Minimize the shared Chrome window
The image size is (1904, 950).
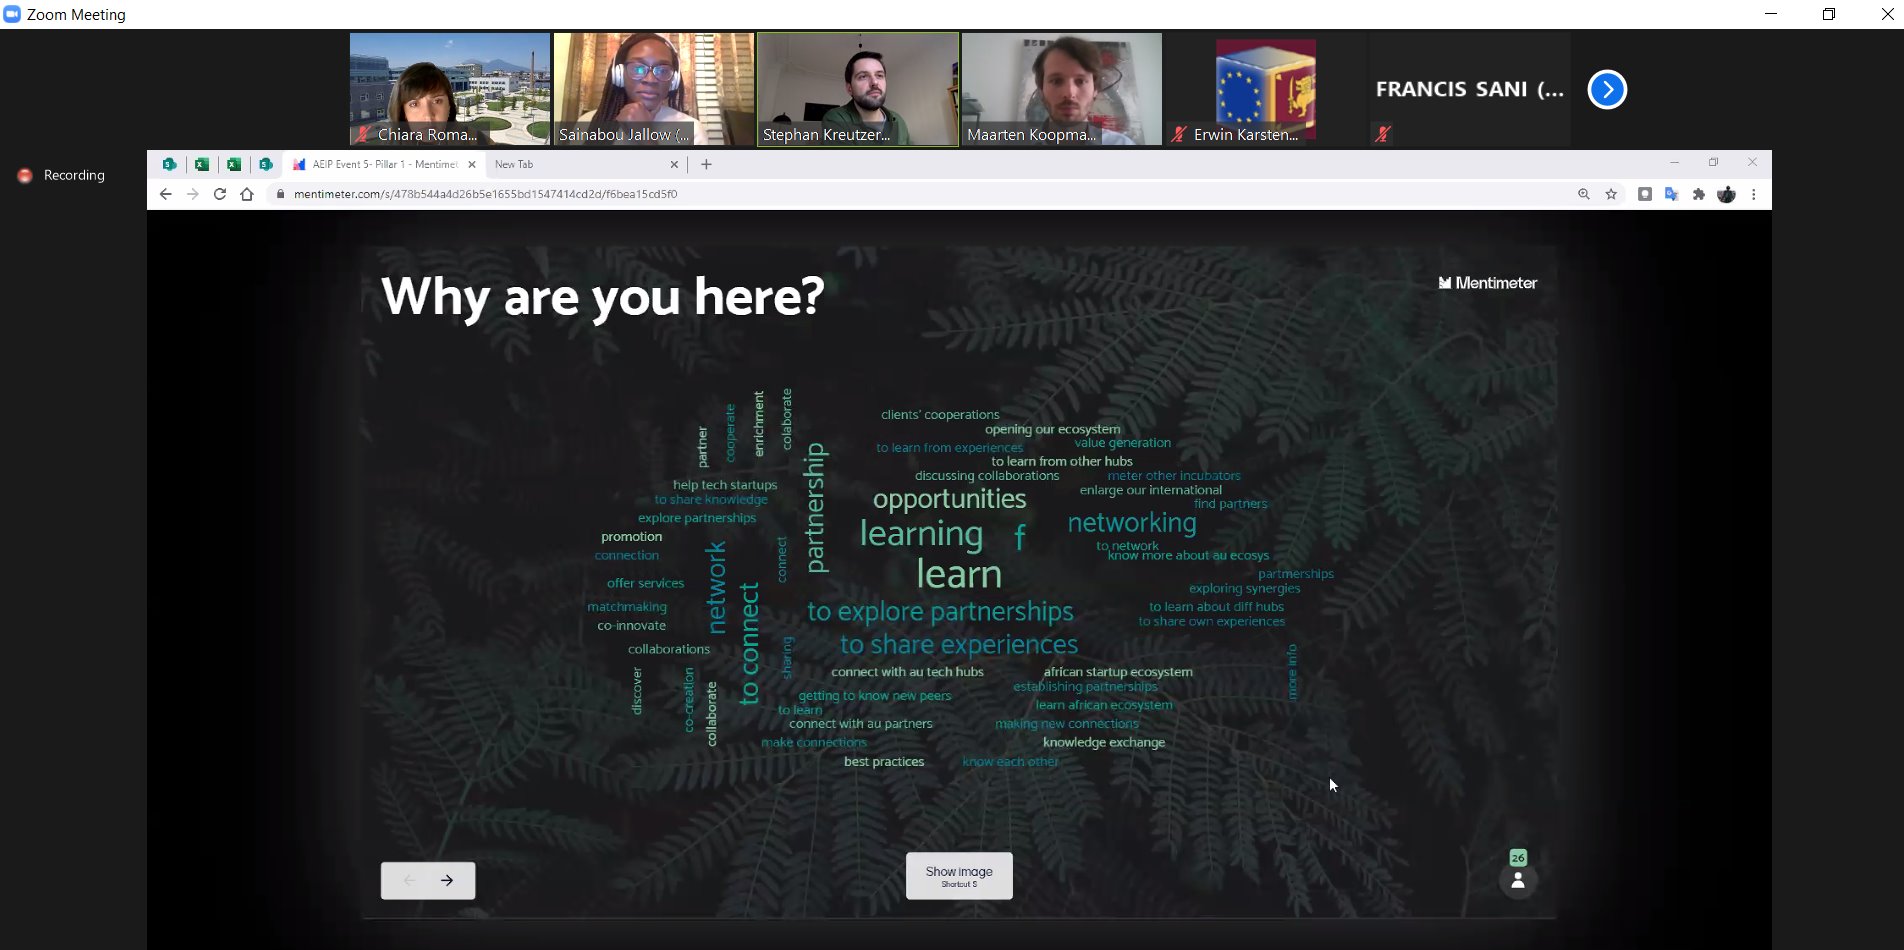1675,162
